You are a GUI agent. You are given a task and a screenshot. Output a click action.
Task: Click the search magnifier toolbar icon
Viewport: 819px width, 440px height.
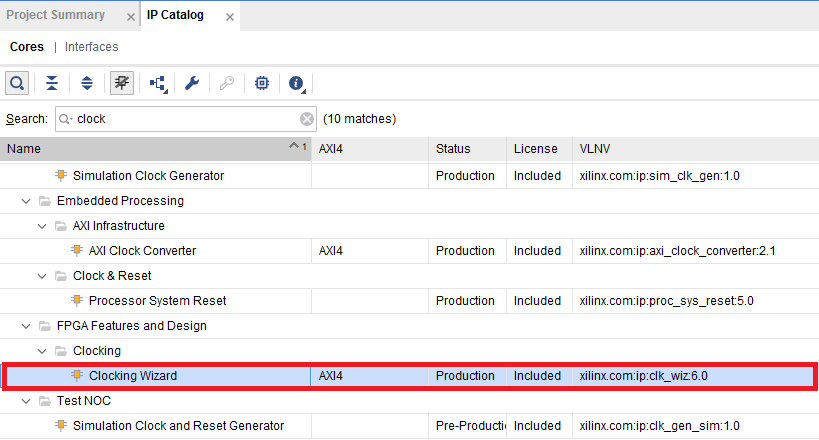17,83
